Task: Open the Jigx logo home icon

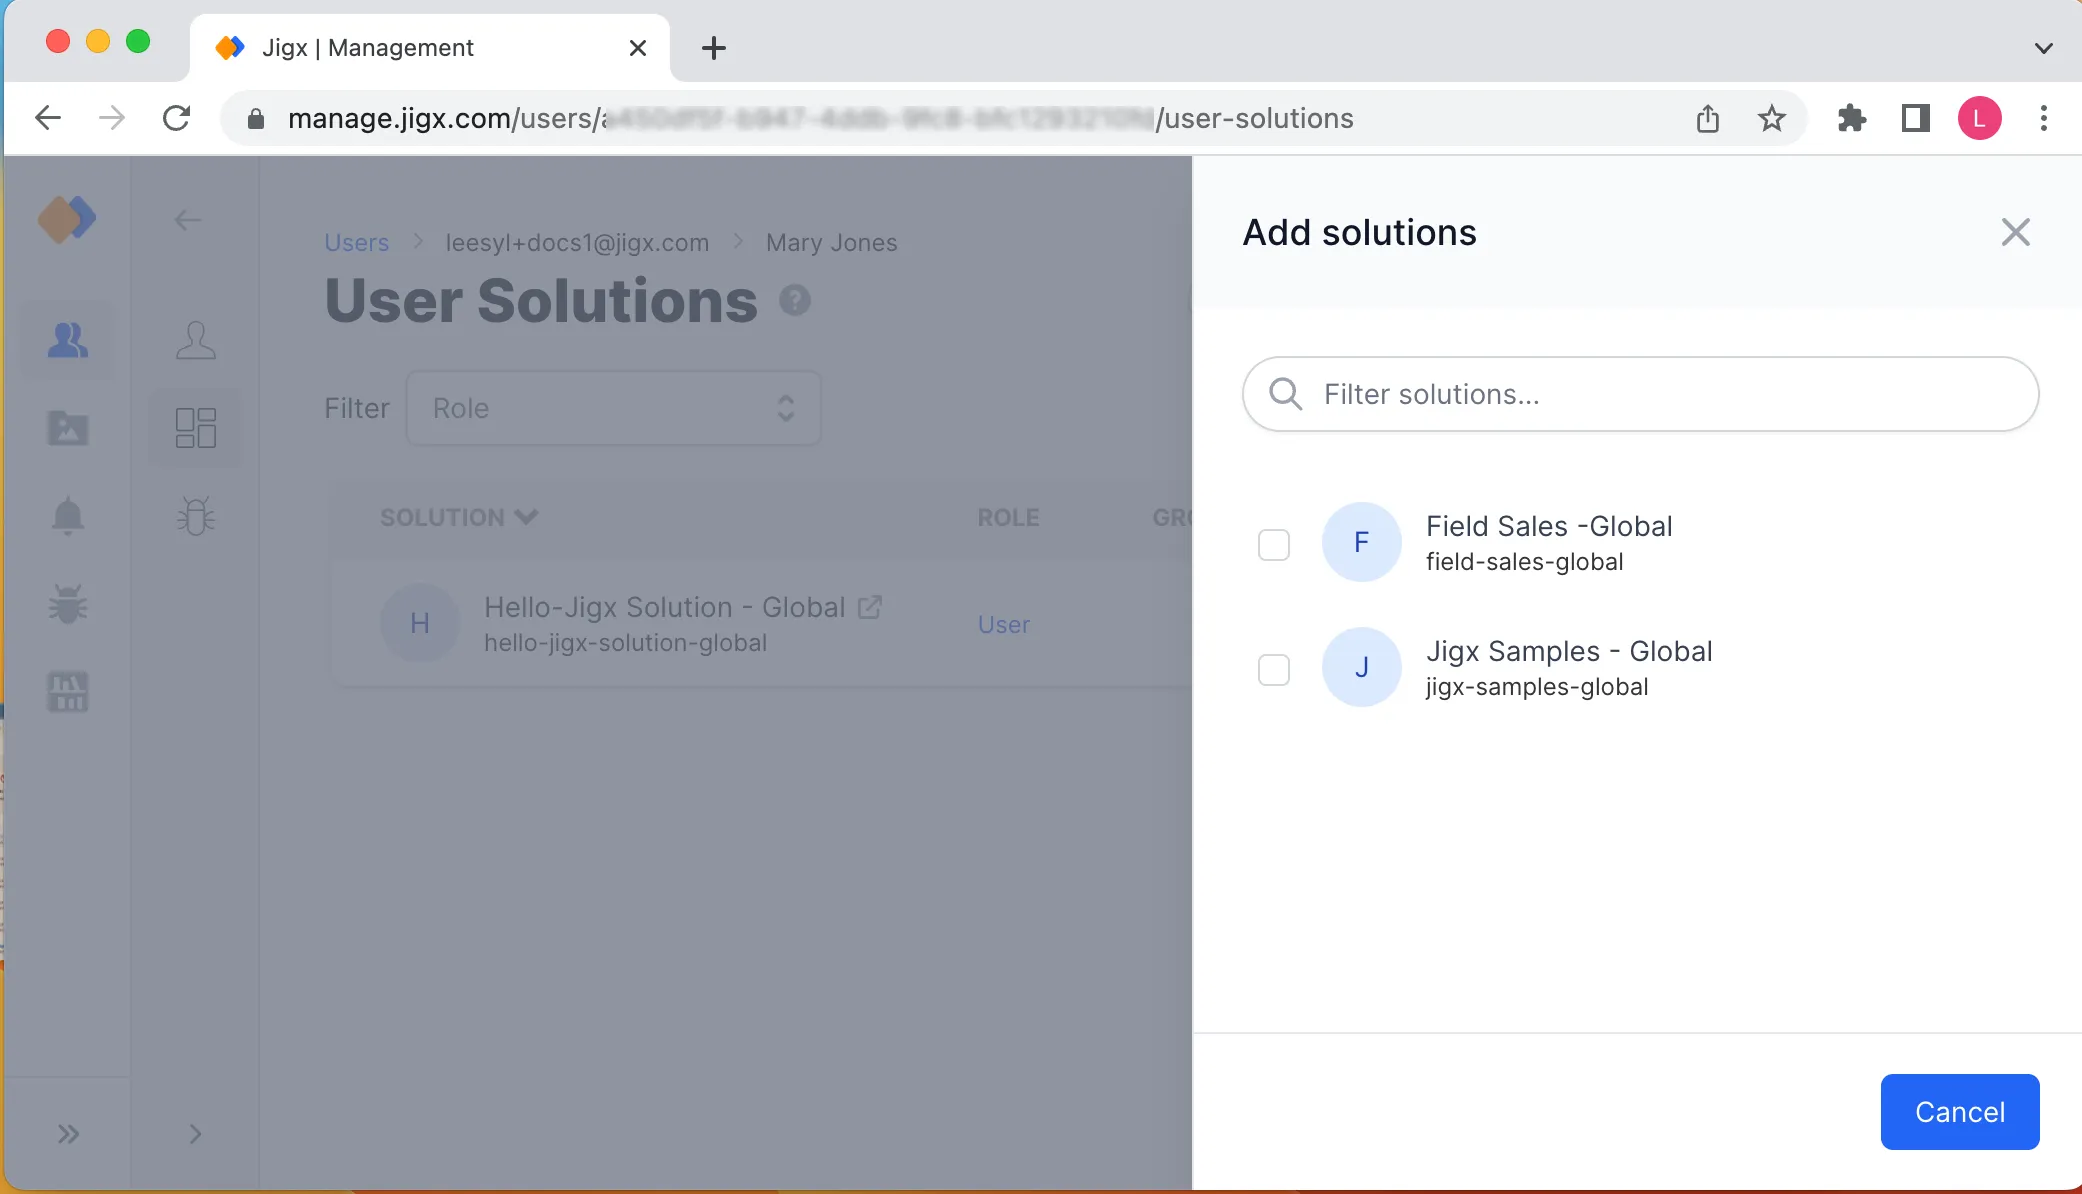Action: (67, 219)
